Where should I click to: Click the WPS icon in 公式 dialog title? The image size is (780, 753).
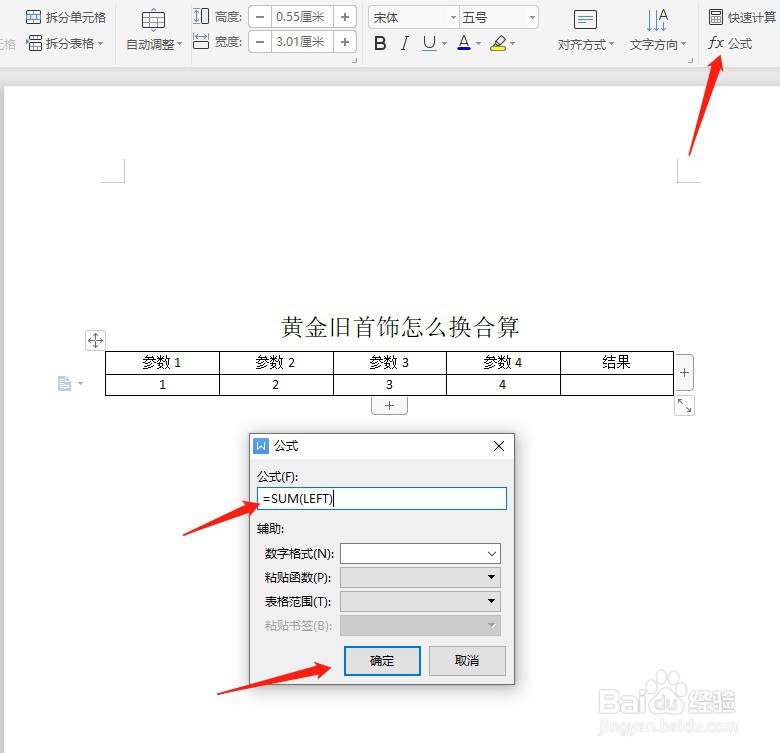tap(261, 446)
